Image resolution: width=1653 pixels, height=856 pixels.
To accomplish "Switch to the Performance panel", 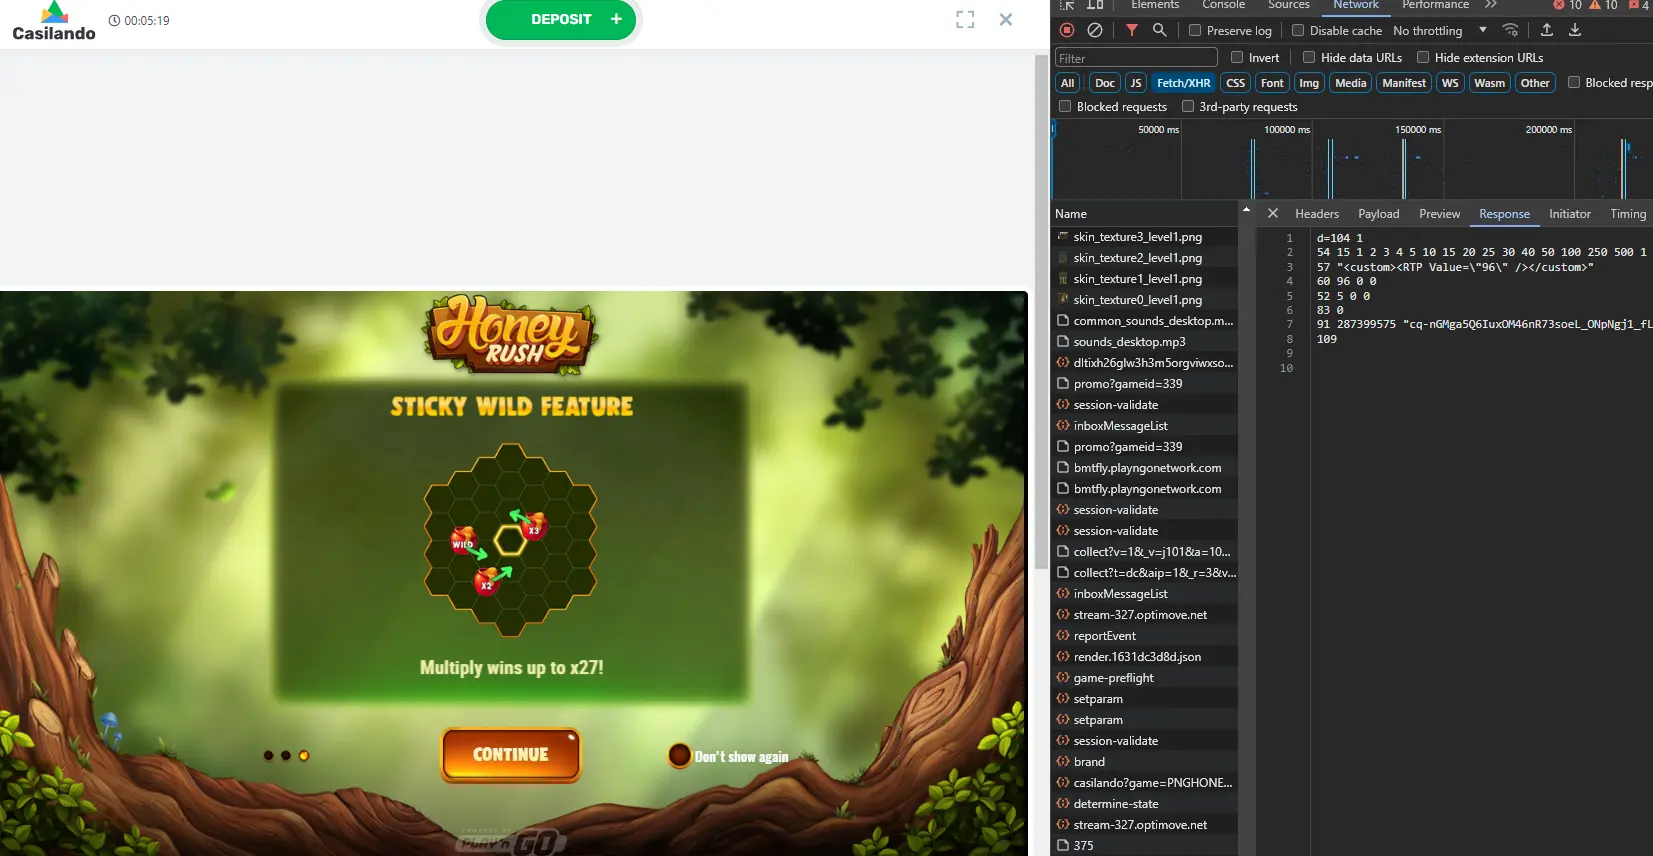I will [1435, 5].
